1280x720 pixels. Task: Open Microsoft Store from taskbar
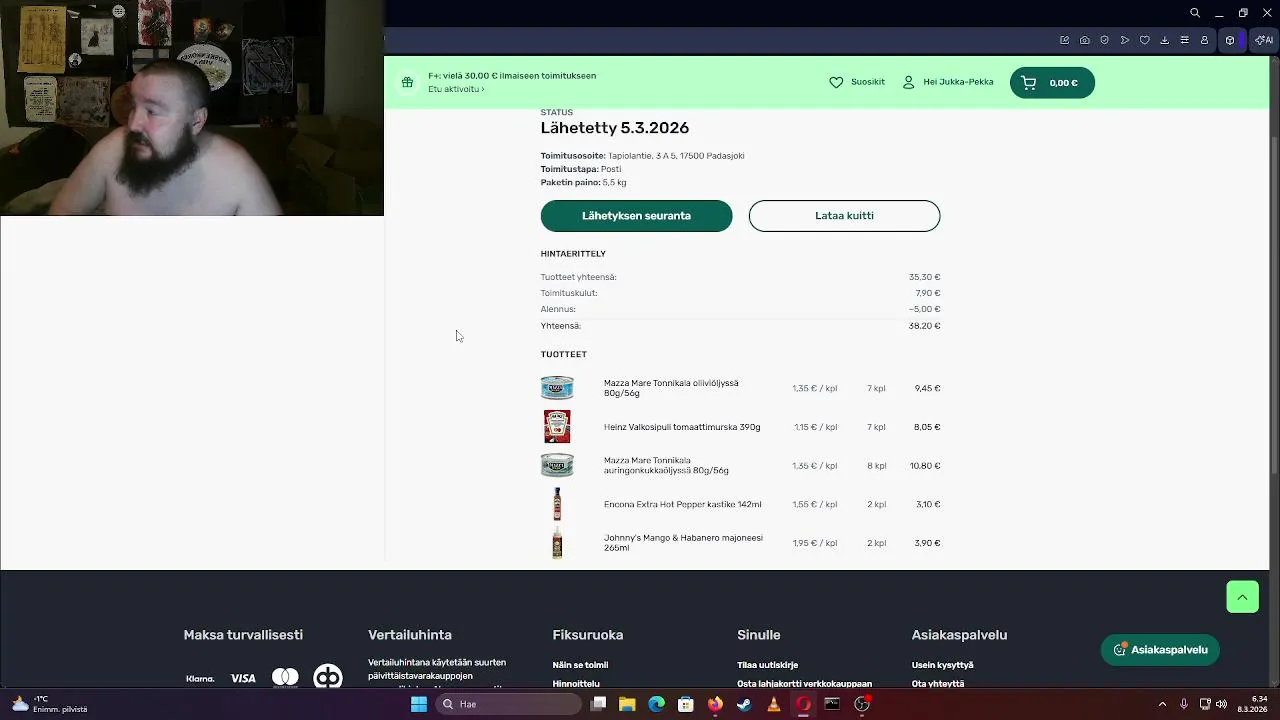coord(686,704)
